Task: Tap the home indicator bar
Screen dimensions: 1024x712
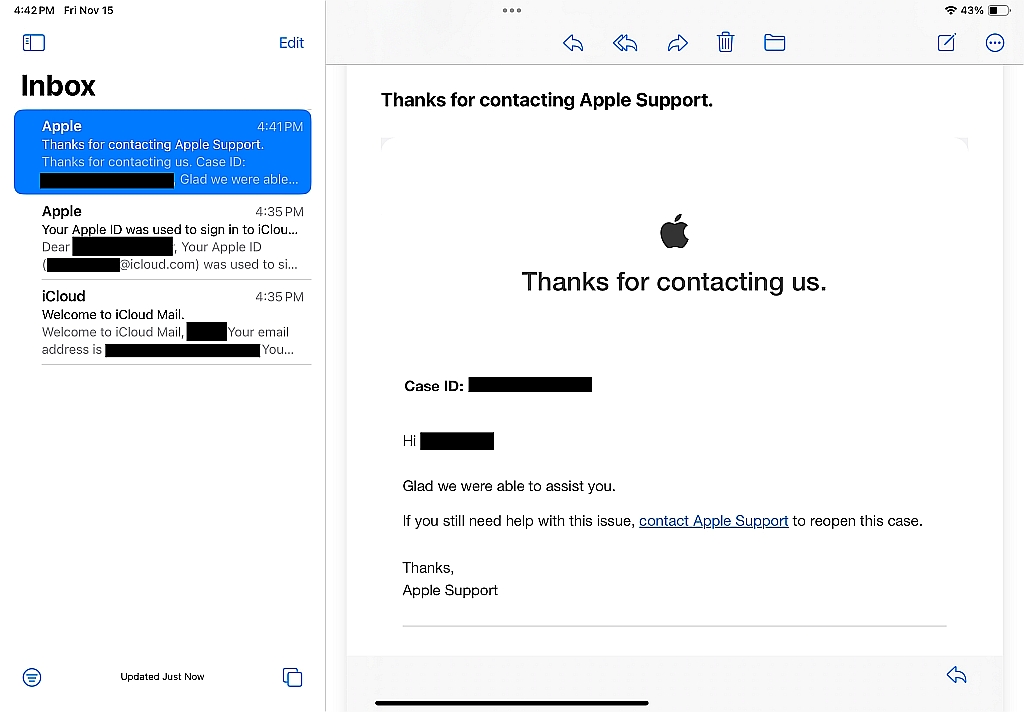Action: (512, 704)
